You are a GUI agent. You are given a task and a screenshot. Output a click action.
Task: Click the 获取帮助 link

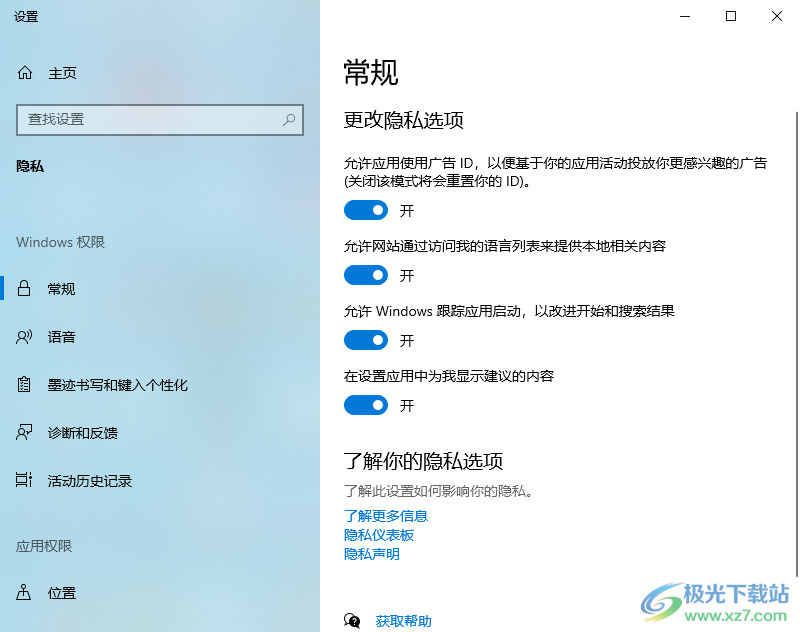[403, 621]
